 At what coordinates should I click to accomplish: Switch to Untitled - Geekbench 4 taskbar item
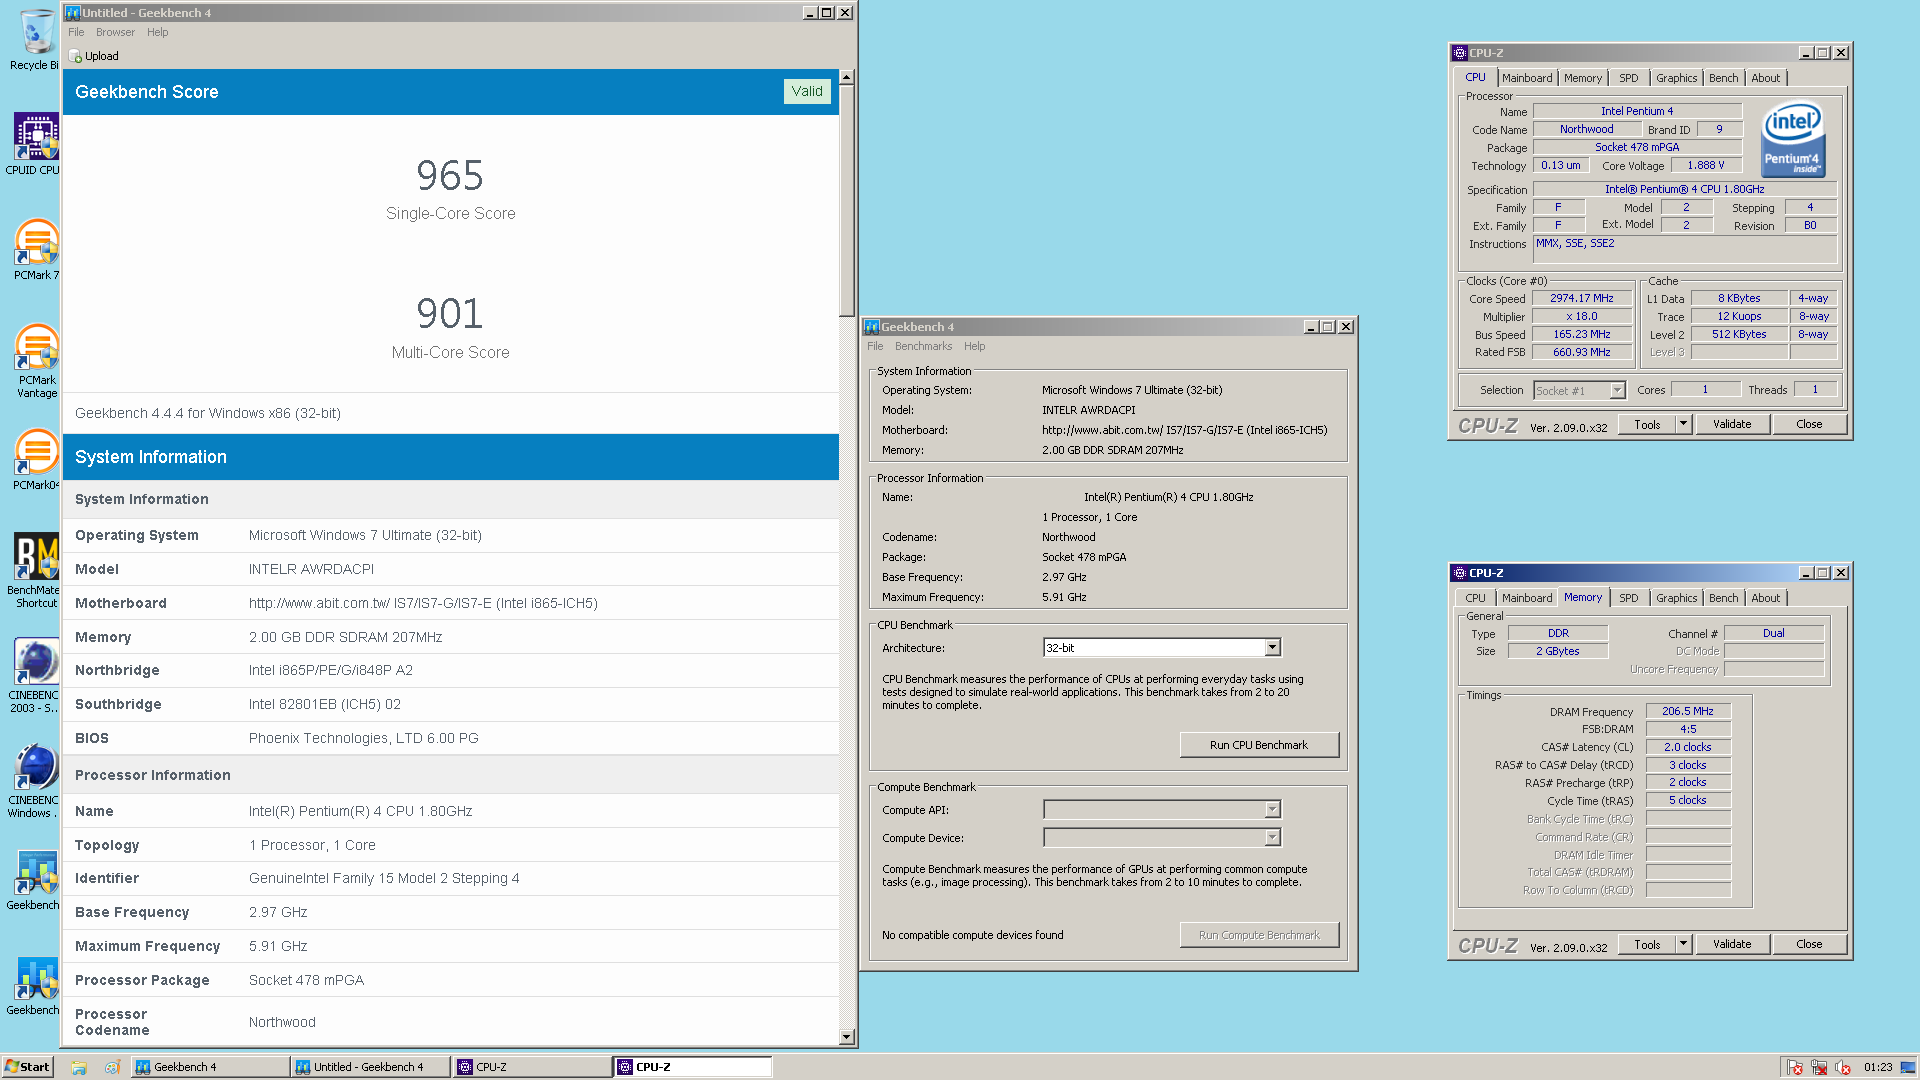(x=370, y=1067)
